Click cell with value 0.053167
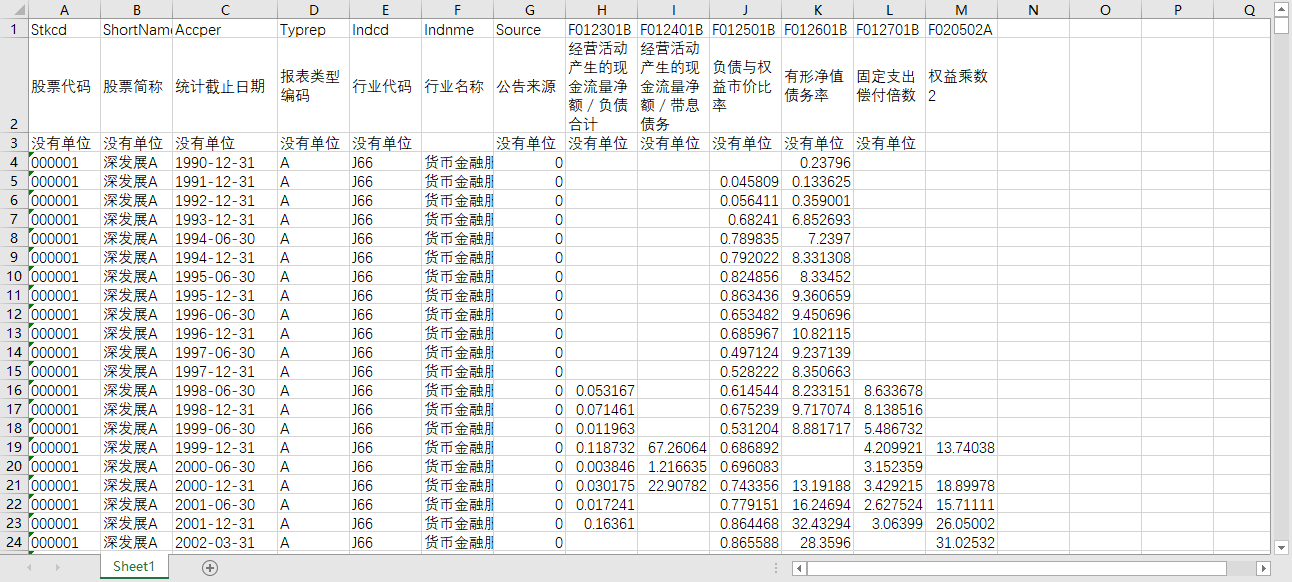The width and height of the screenshot is (1292, 582). [601, 390]
